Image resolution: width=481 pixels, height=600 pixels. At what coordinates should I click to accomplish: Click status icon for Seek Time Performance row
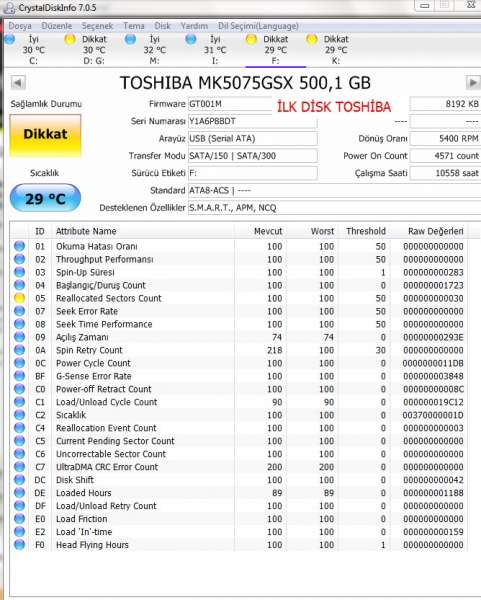click(20, 324)
